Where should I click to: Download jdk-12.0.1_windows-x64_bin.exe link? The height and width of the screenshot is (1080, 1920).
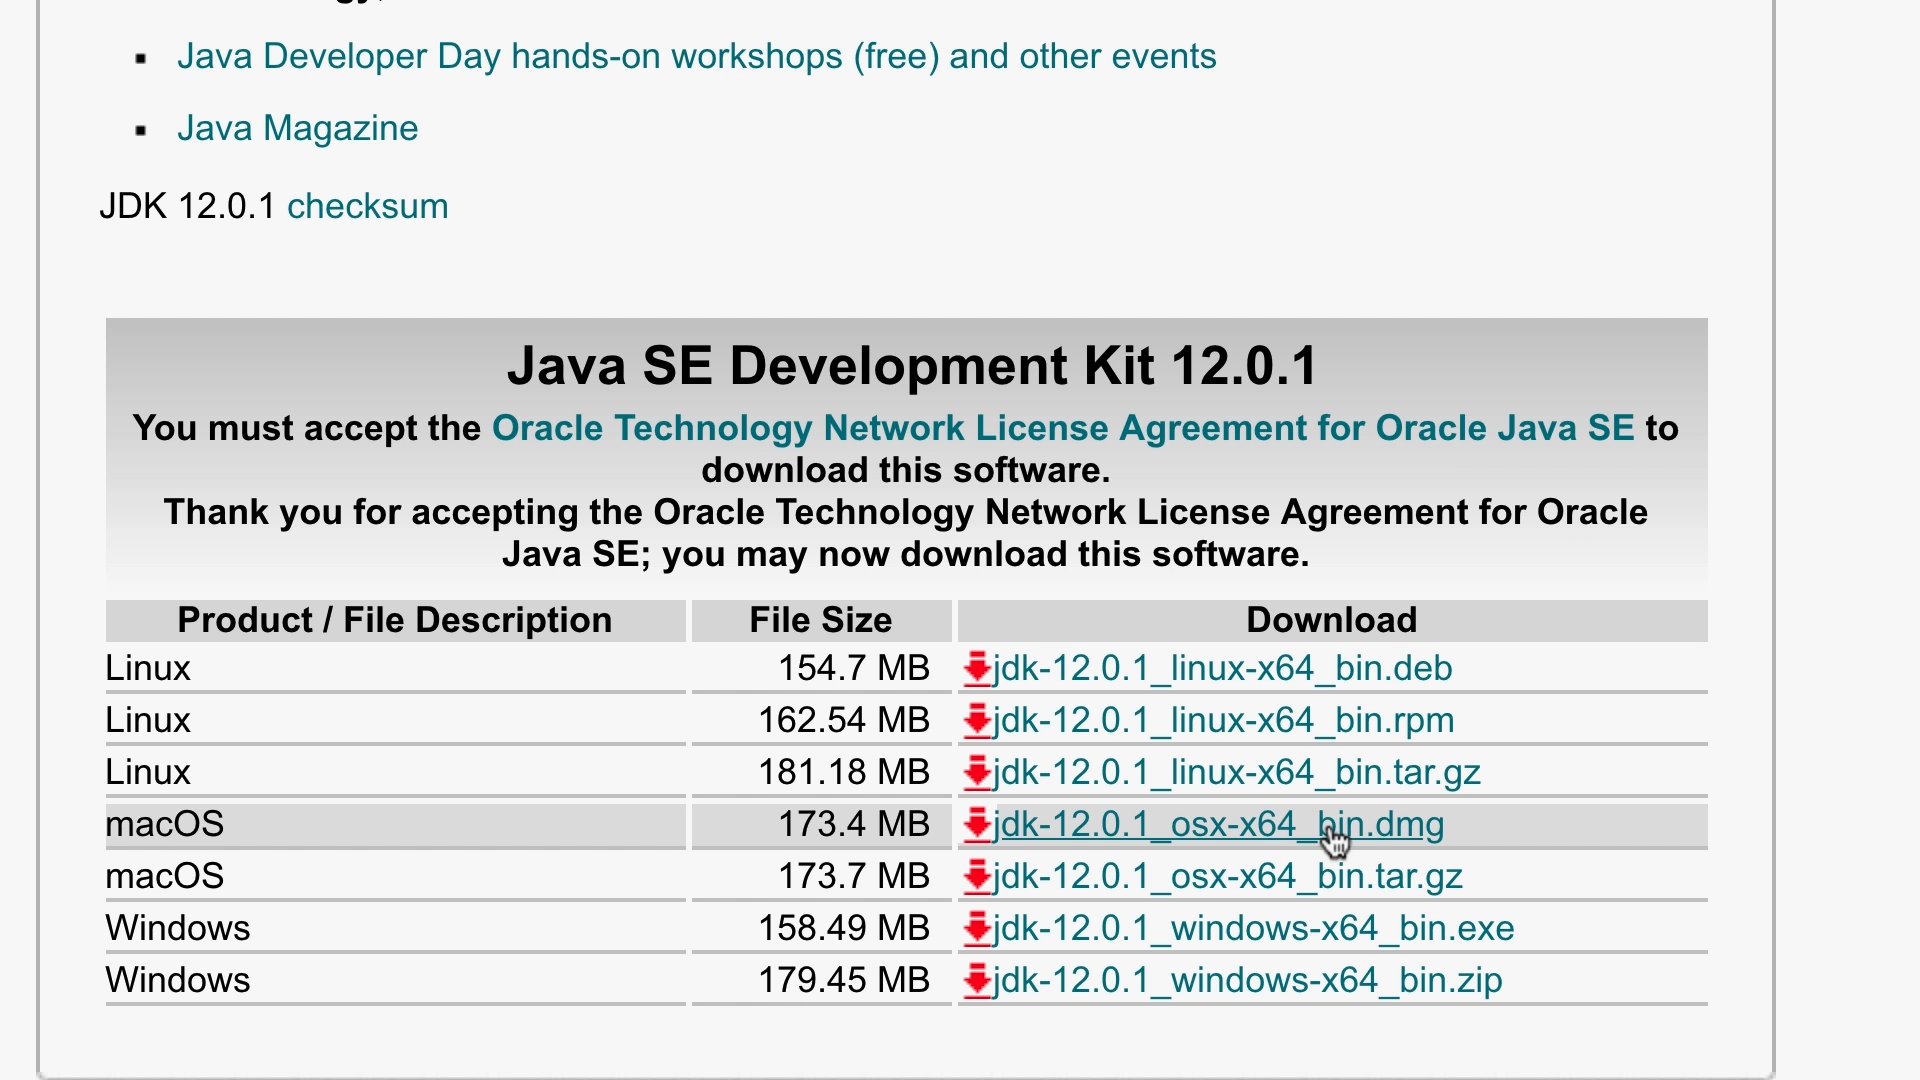(x=1253, y=928)
